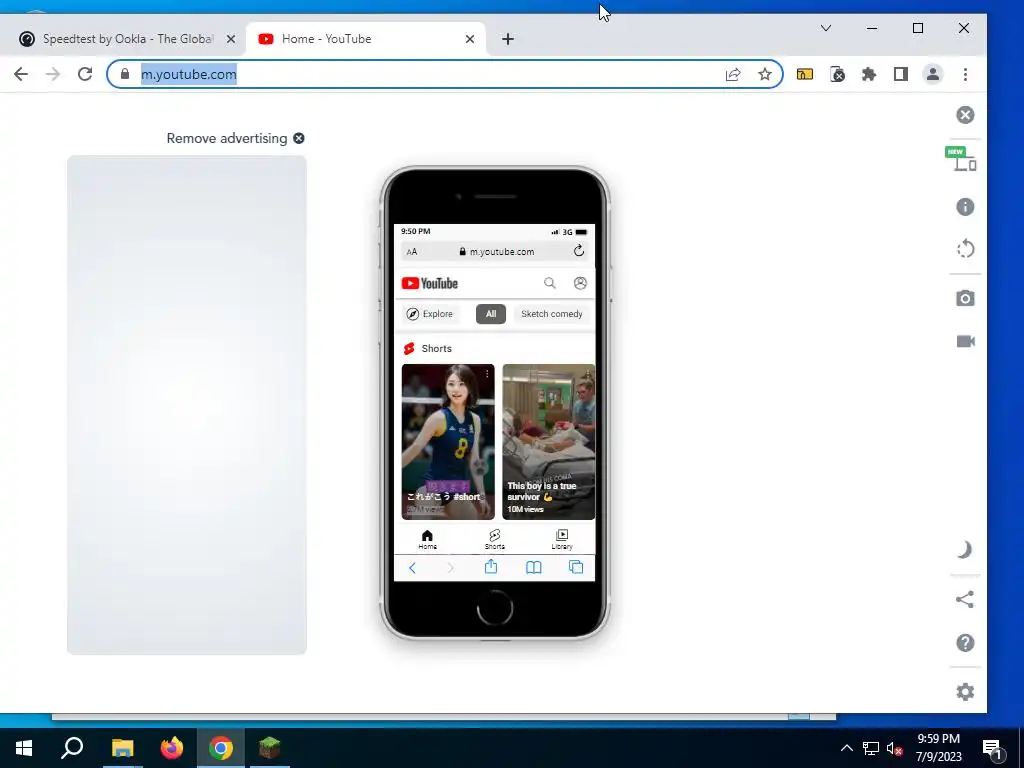The width and height of the screenshot is (1024, 768).
Task: Reload the page in Chrome
Action: point(85,74)
